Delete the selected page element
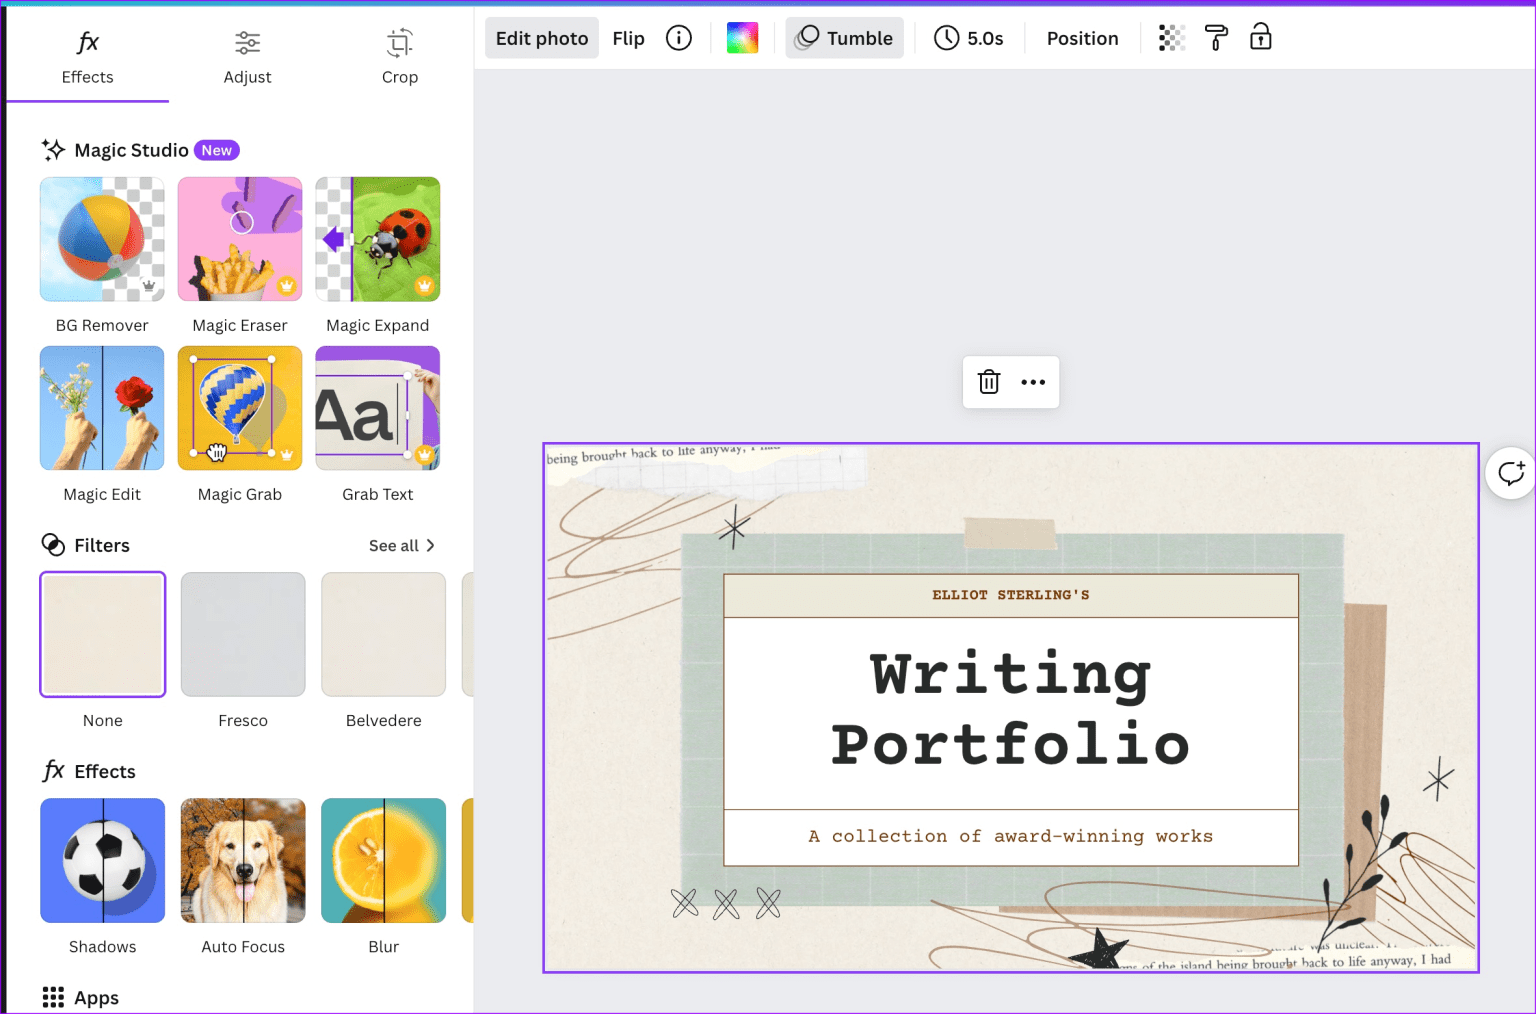 [988, 381]
